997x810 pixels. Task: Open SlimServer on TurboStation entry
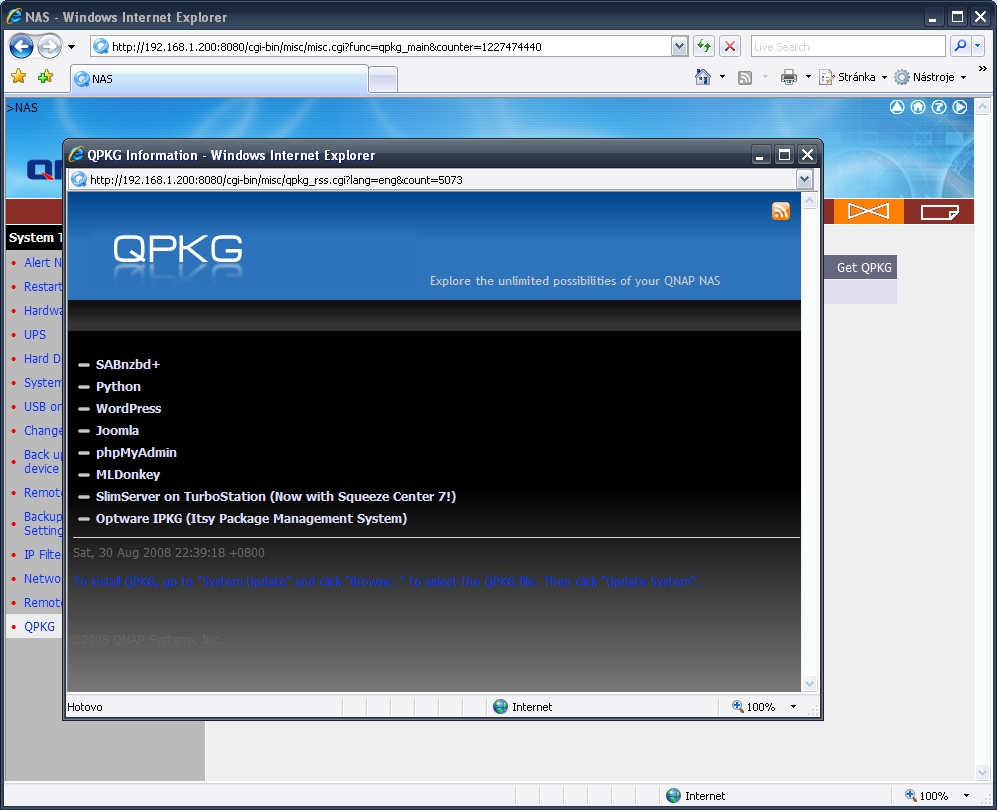pyautogui.click(x=276, y=497)
